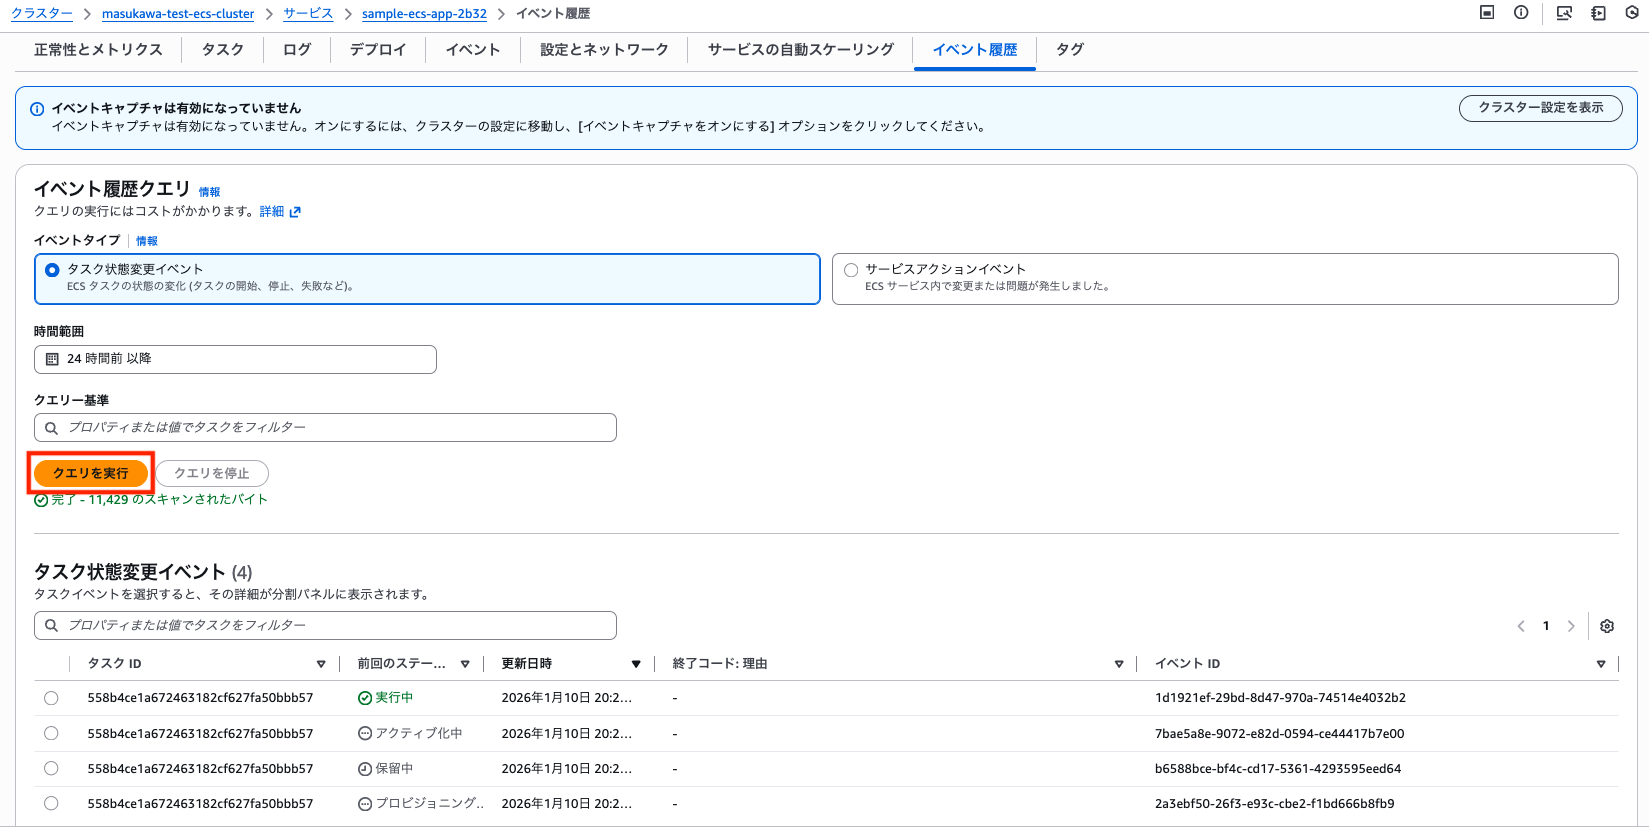Click event ID 1d1921ef-29bd-8d47-970a-74514e4032b2
The image size is (1649, 828).
click(x=1280, y=698)
